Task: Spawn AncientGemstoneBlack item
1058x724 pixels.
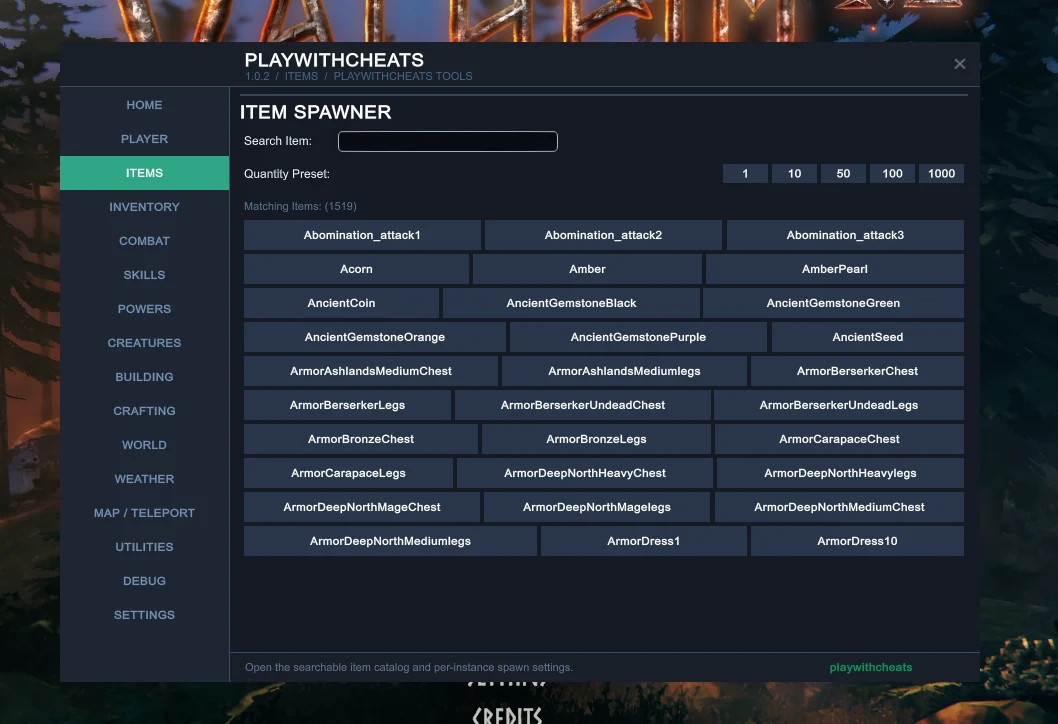Action: point(571,303)
